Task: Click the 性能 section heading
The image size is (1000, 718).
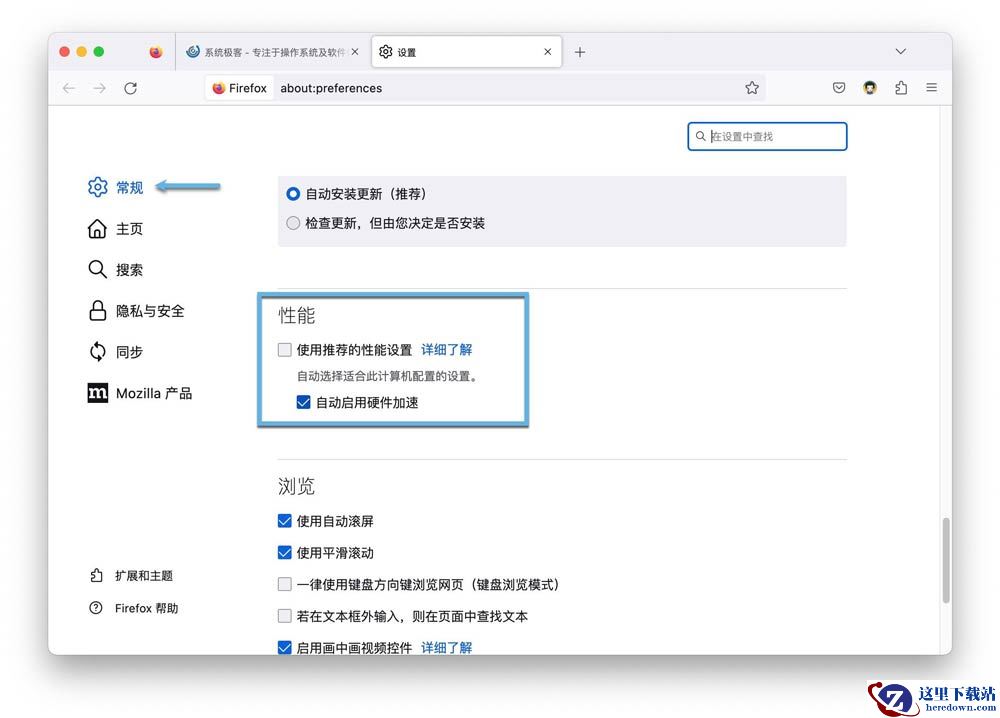Action: pyautogui.click(x=297, y=316)
